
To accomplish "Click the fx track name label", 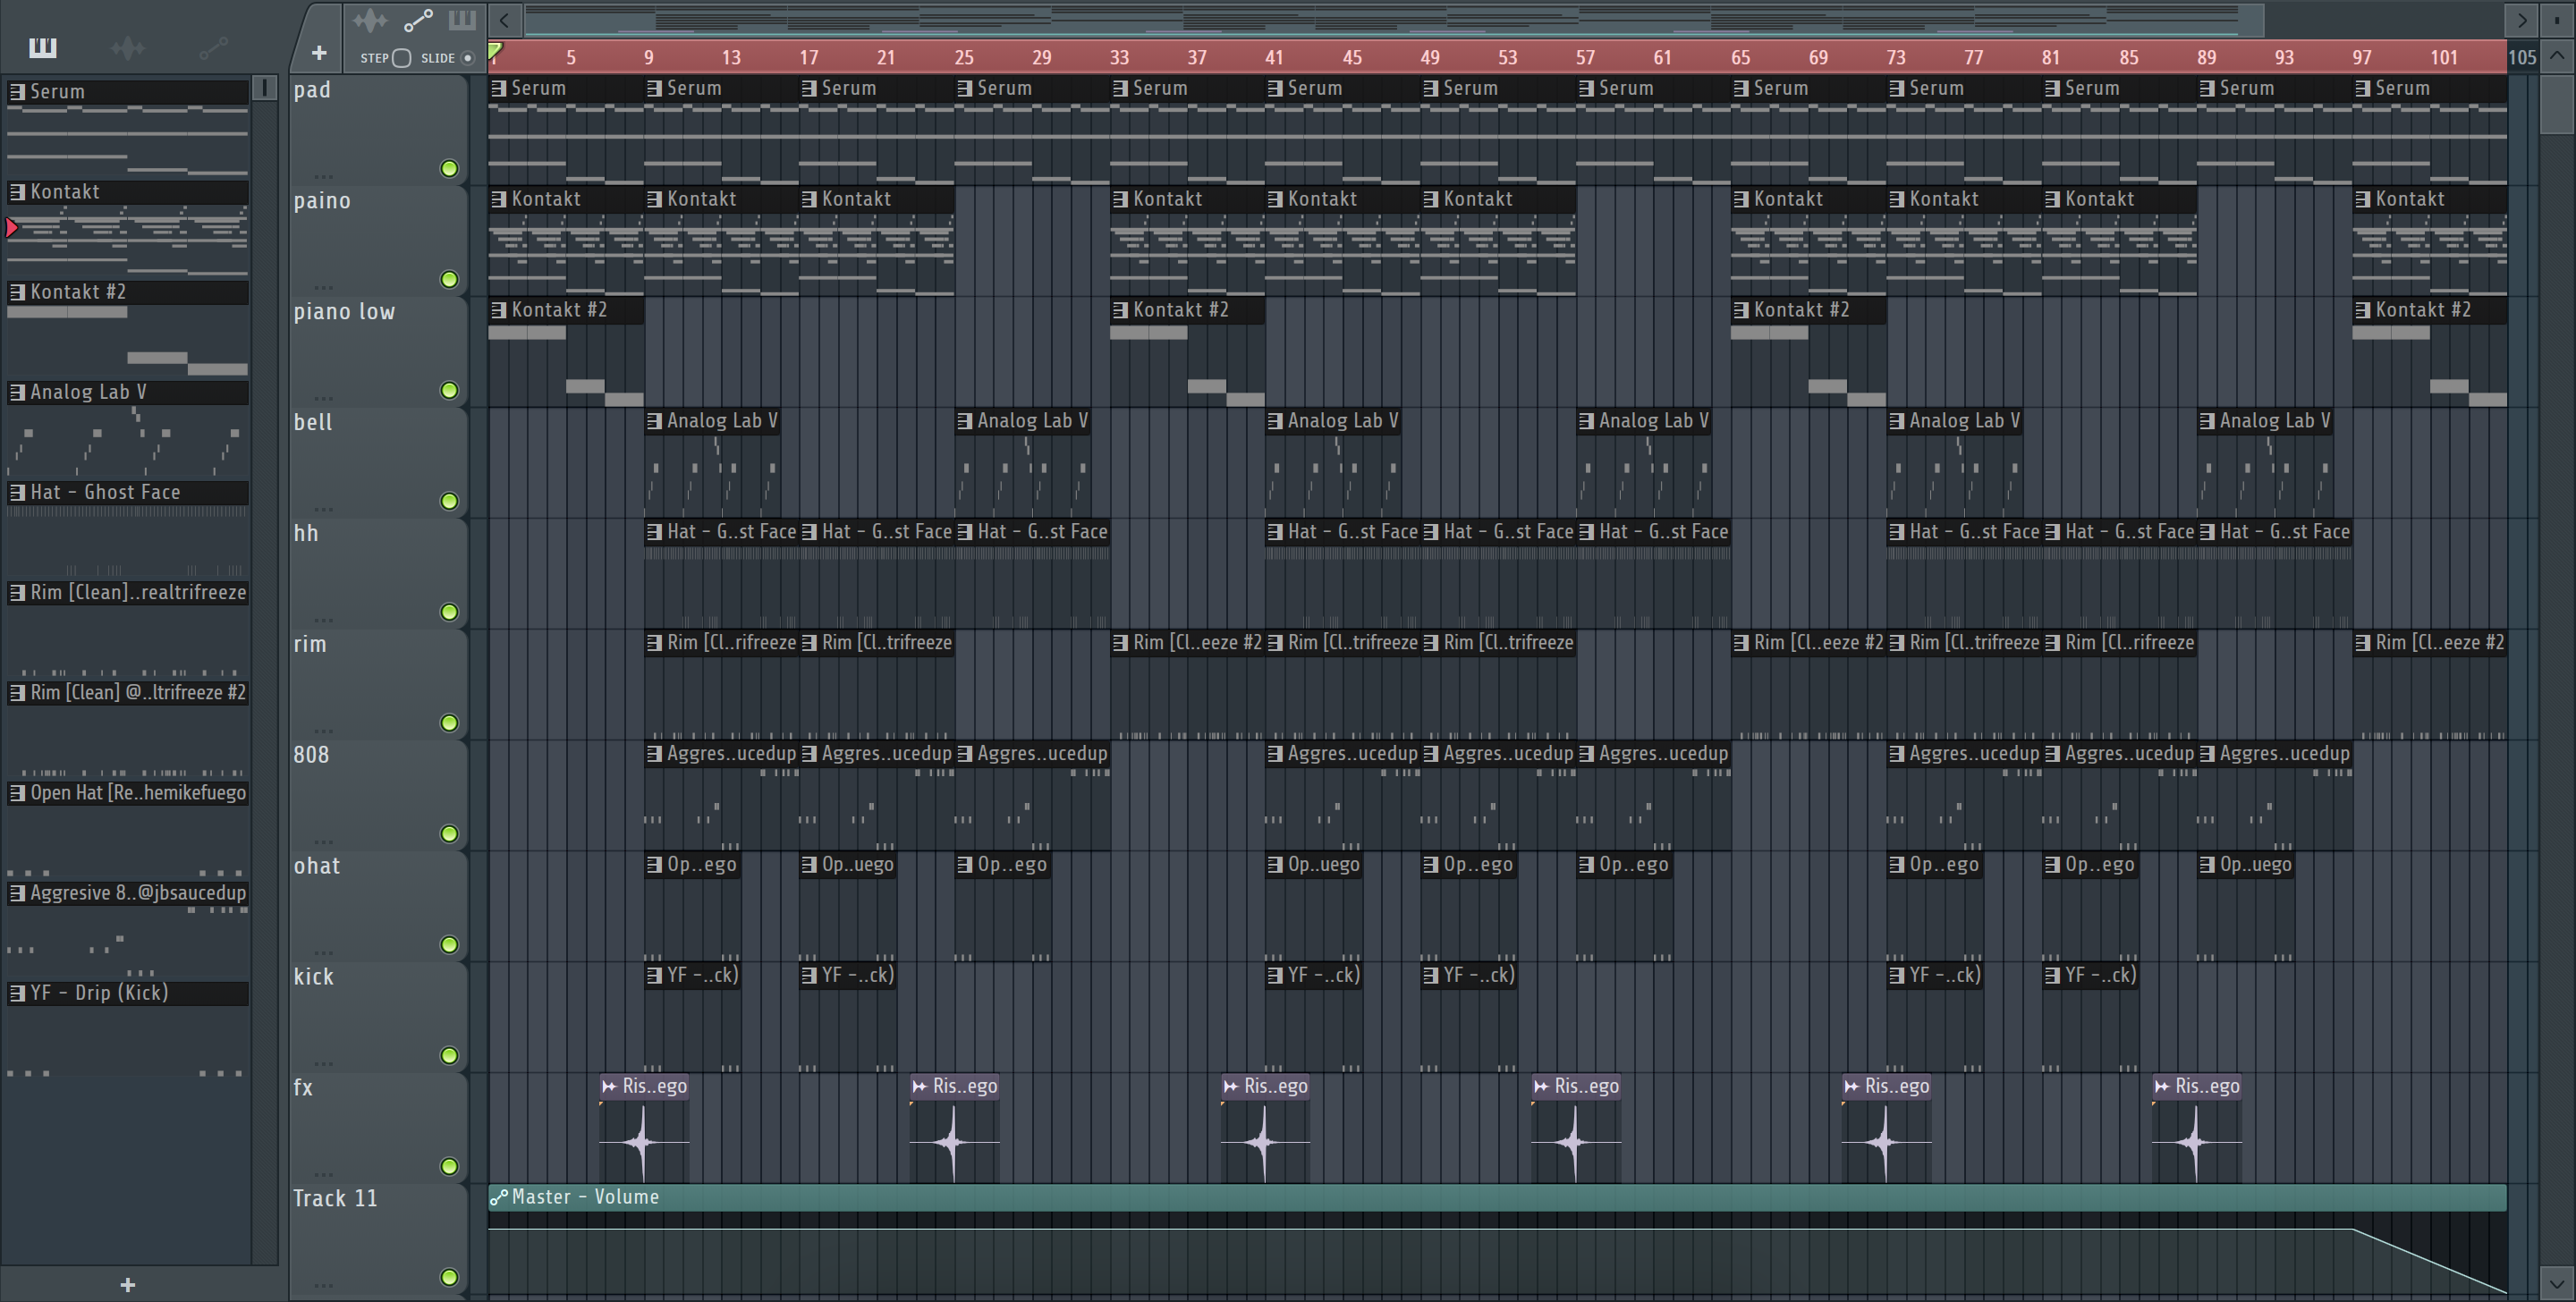I will click(303, 1088).
